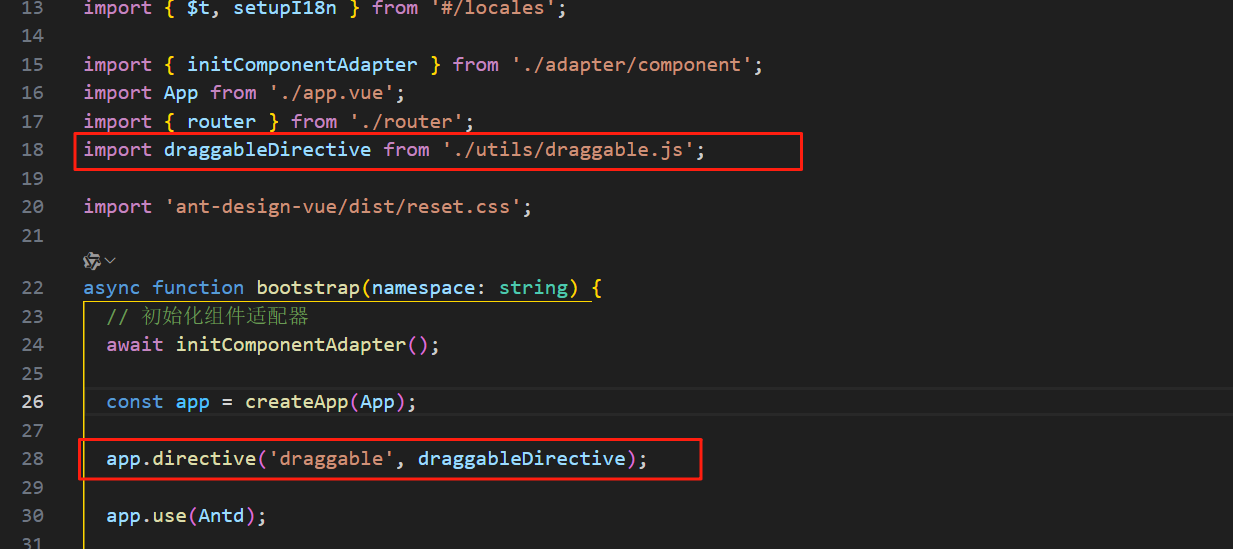Click router identifier in braces on line 17
This screenshot has width=1233, height=549.
coord(222,122)
